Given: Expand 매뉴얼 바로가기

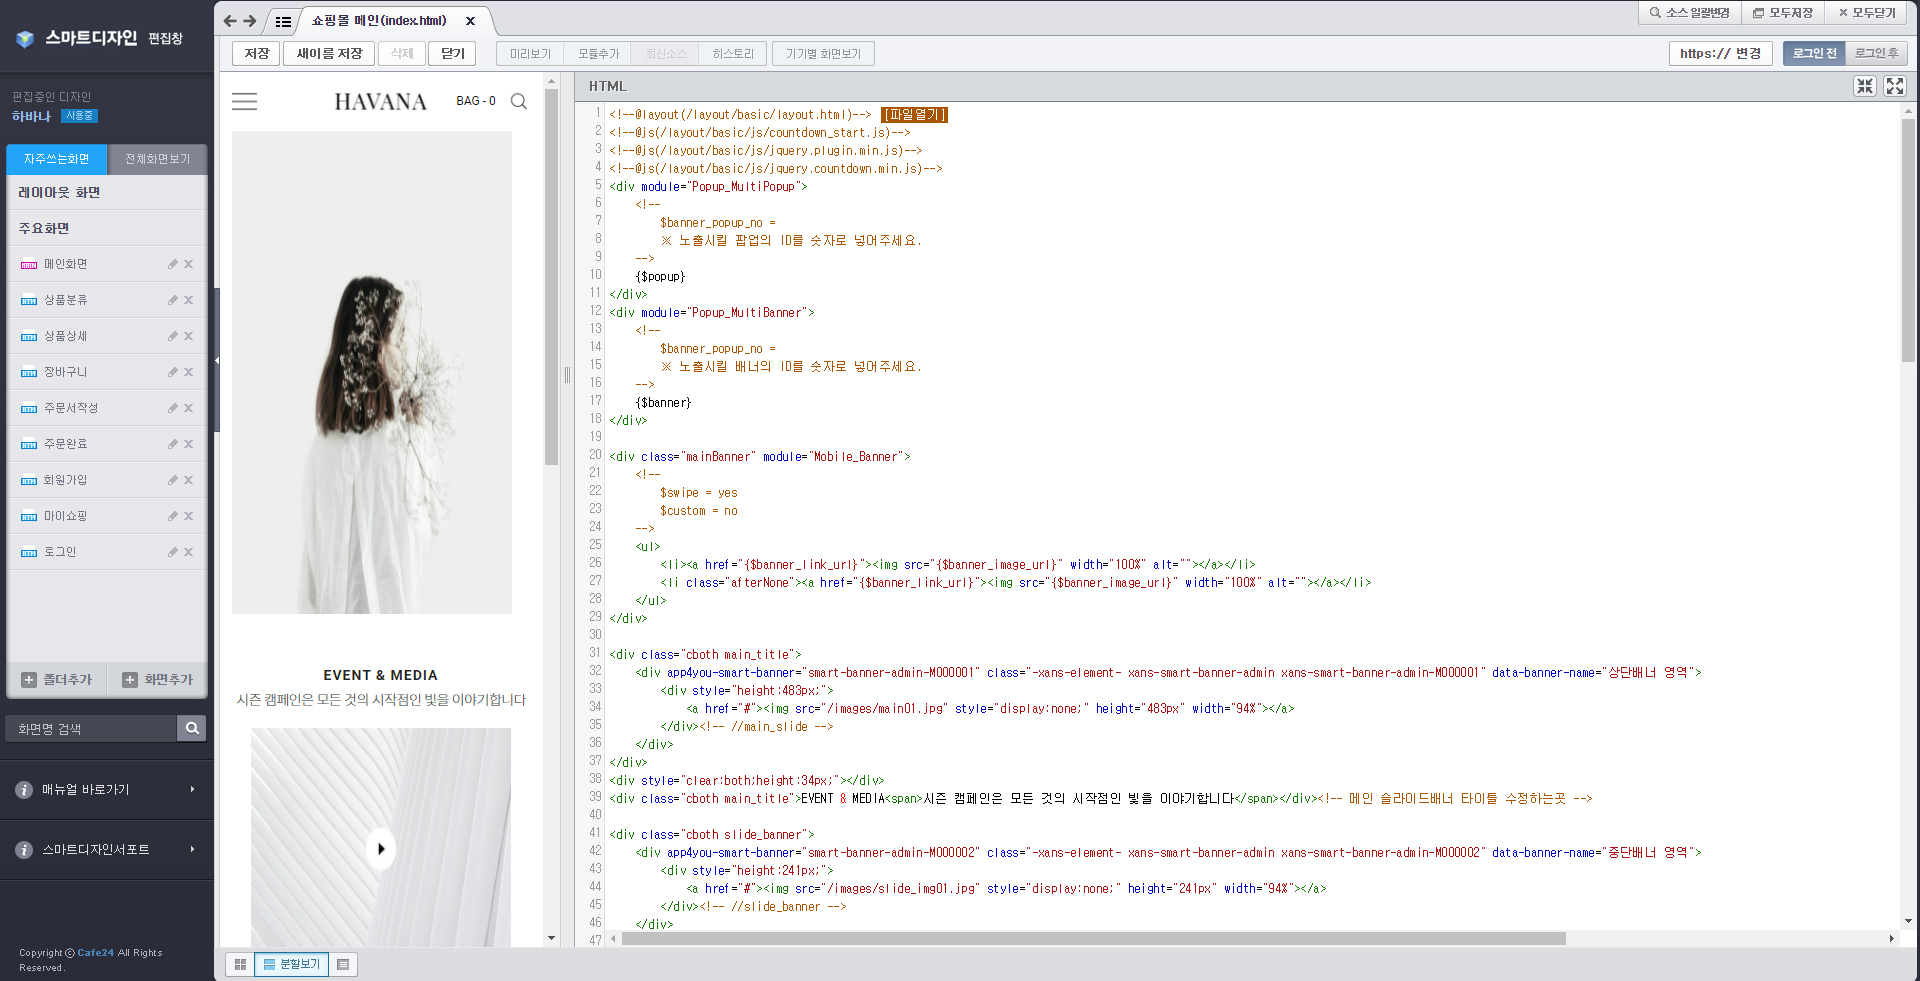Looking at the screenshot, I should [107, 790].
